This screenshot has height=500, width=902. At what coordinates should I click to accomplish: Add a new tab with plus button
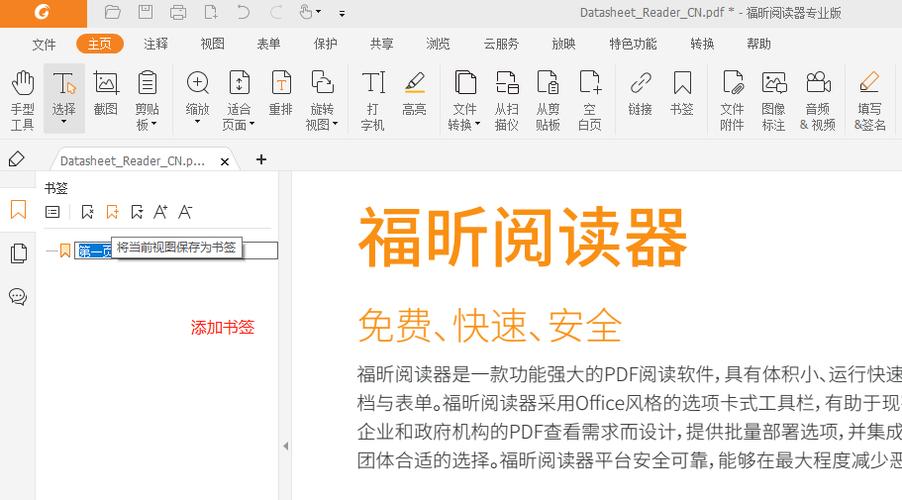pos(261,159)
